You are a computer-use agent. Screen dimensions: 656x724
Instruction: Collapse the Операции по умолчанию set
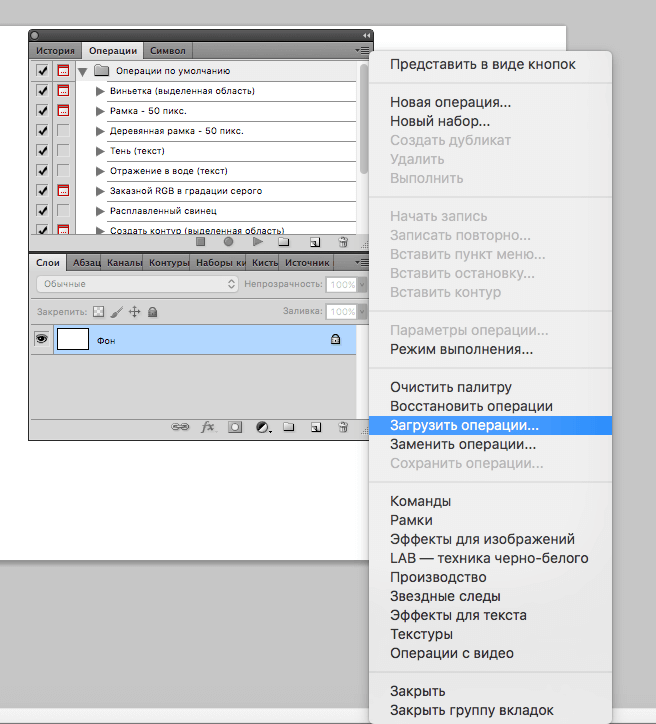pyautogui.click(x=83, y=71)
